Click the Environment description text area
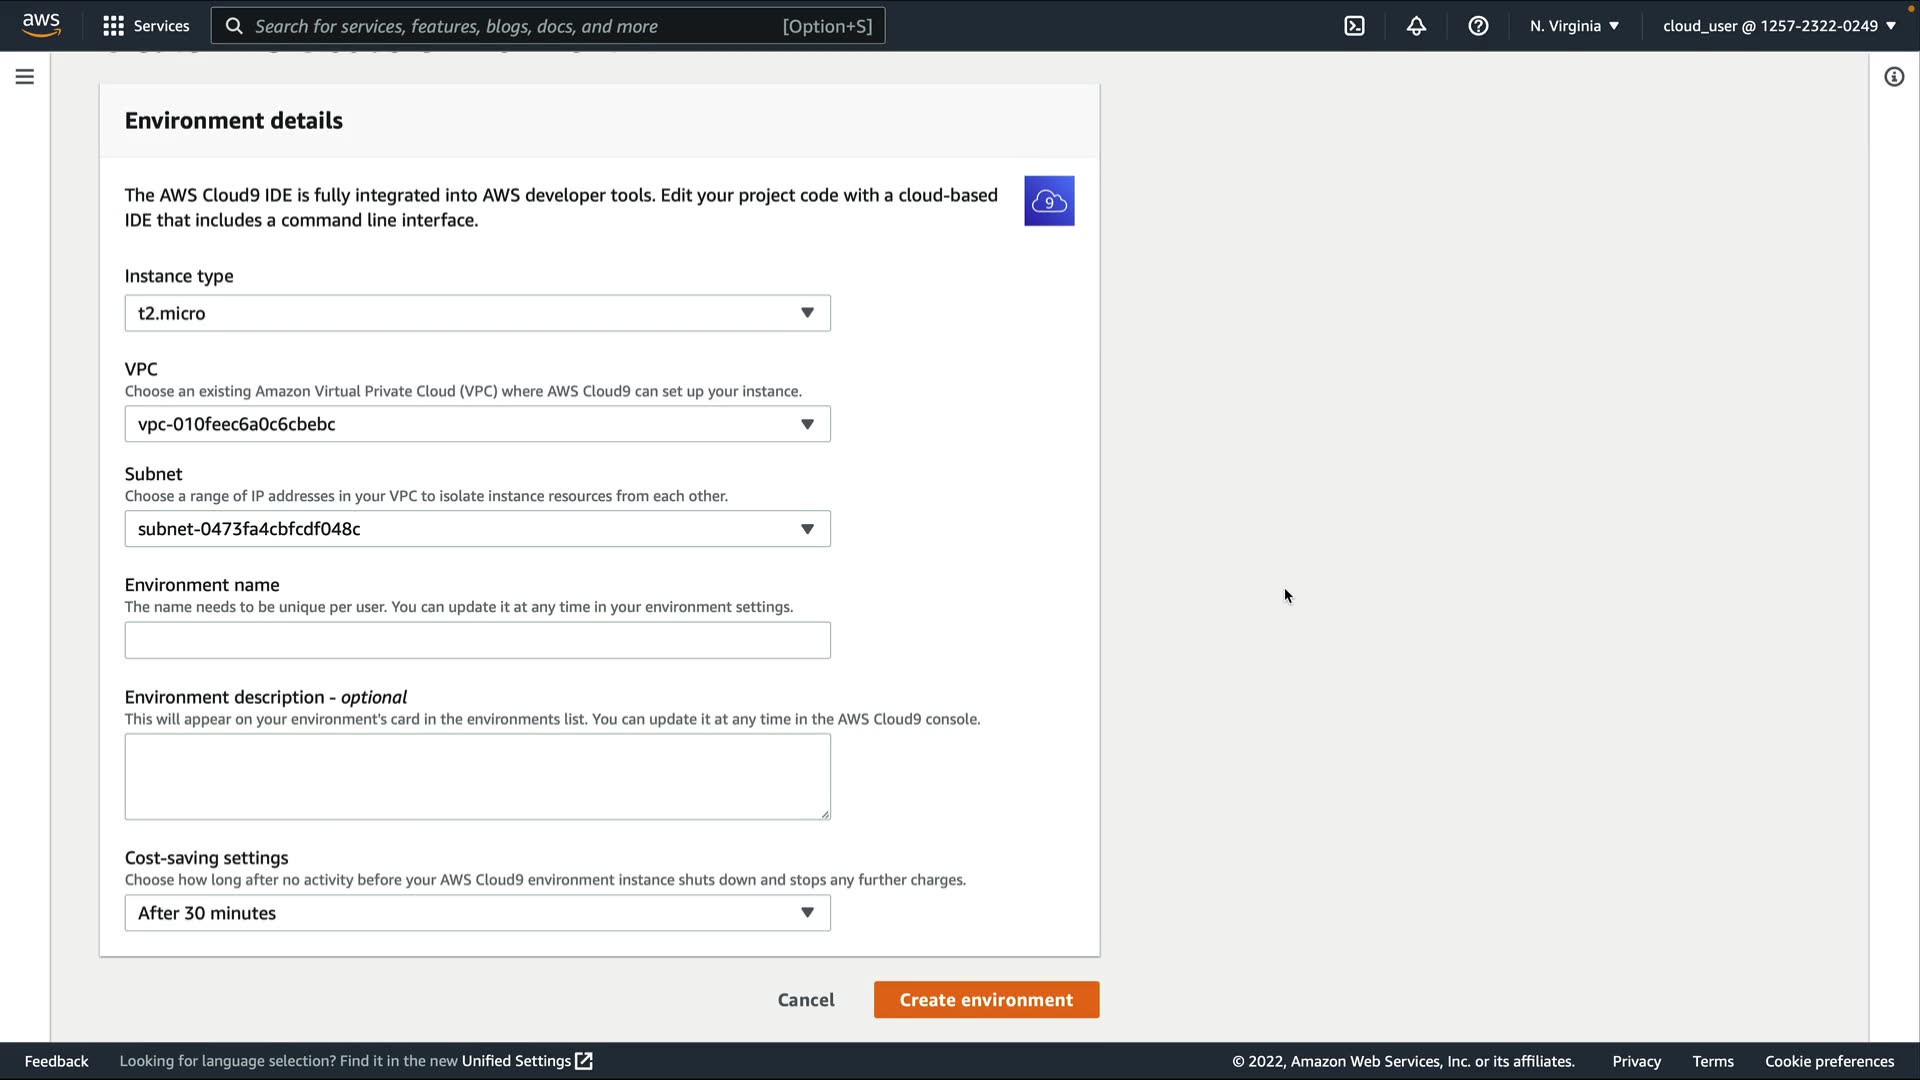Image resolution: width=1920 pixels, height=1080 pixels. click(x=477, y=777)
